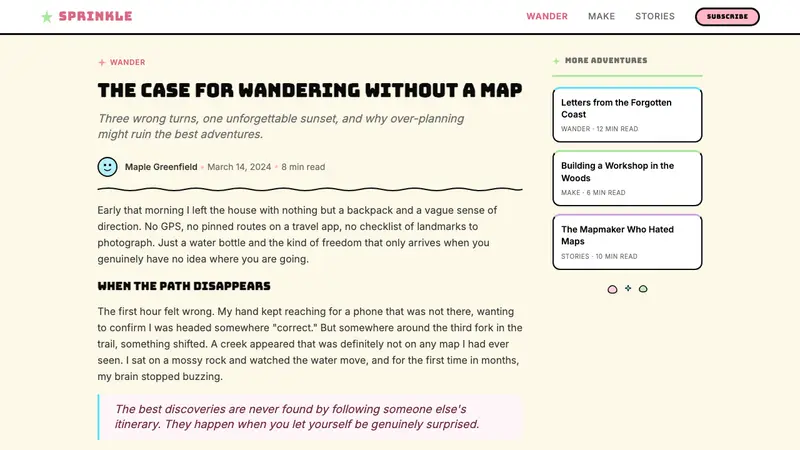
Task: Click the article headline text
Action: tap(310, 90)
